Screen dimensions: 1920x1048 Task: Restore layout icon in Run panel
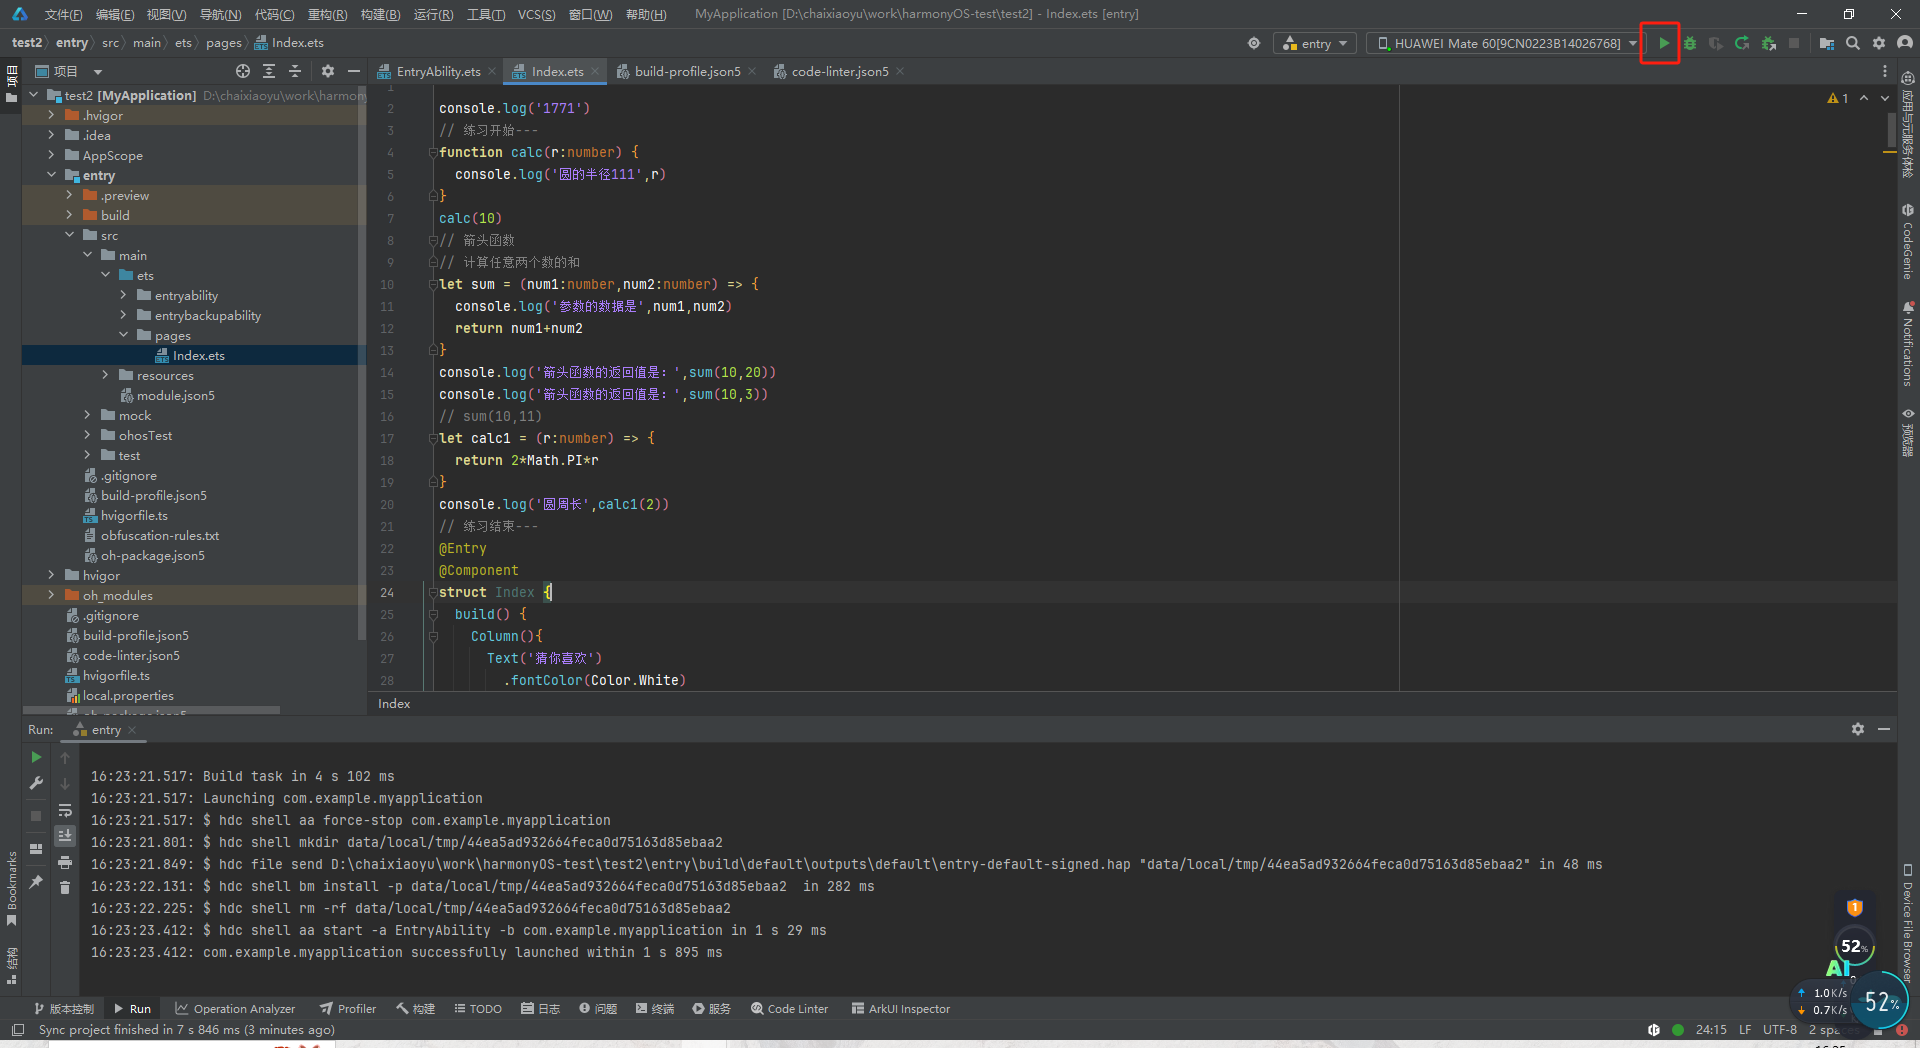[36, 849]
